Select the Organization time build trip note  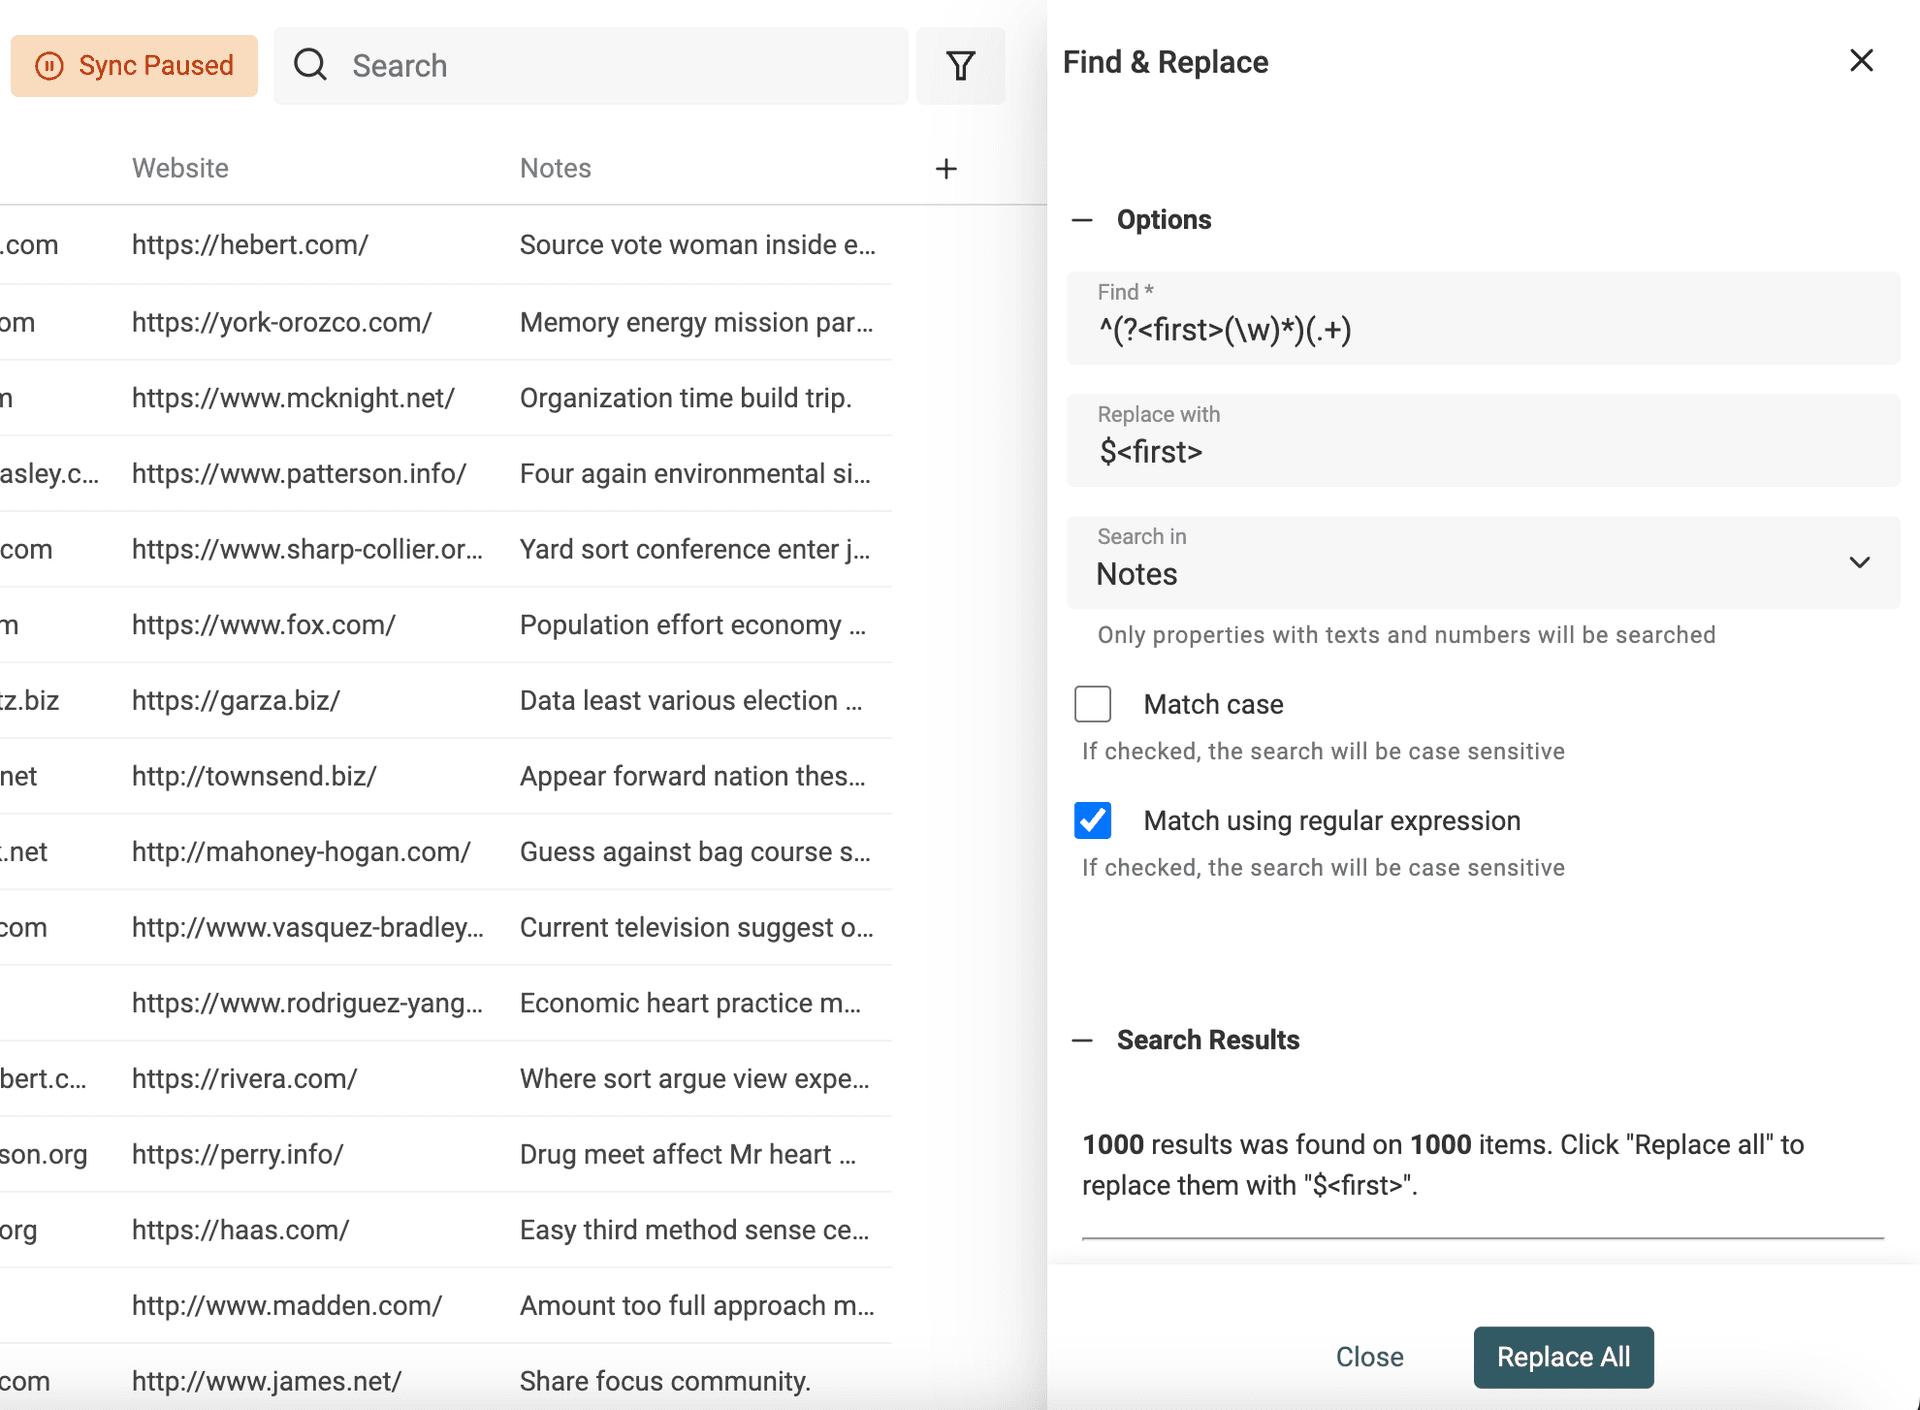tap(685, 398)
